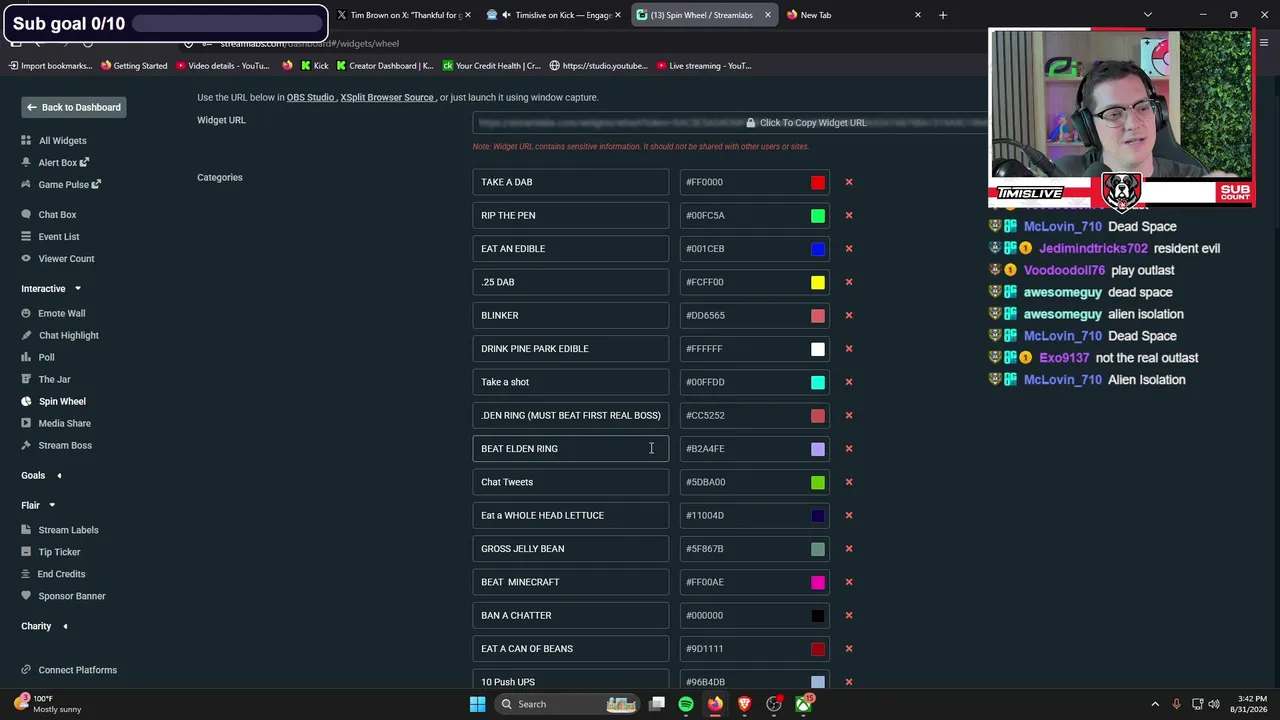The image size is (1280, 720).
Task: Delete the Chat Tweets category
Action: tap(849, 482)
